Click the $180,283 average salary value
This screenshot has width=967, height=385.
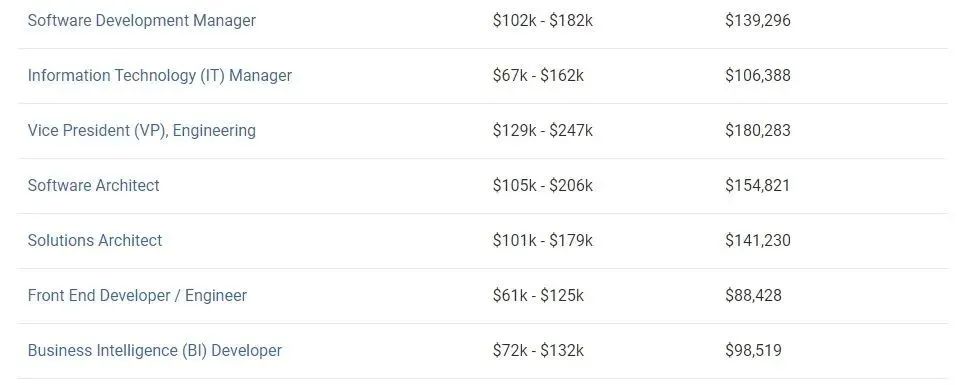(x=757, y=130)
